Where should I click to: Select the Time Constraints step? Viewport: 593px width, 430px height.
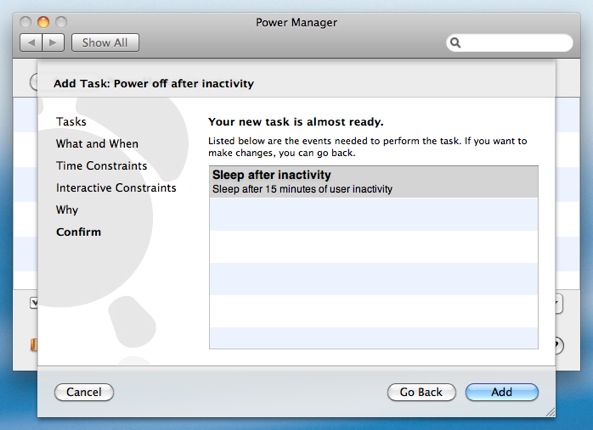point(101,166)
